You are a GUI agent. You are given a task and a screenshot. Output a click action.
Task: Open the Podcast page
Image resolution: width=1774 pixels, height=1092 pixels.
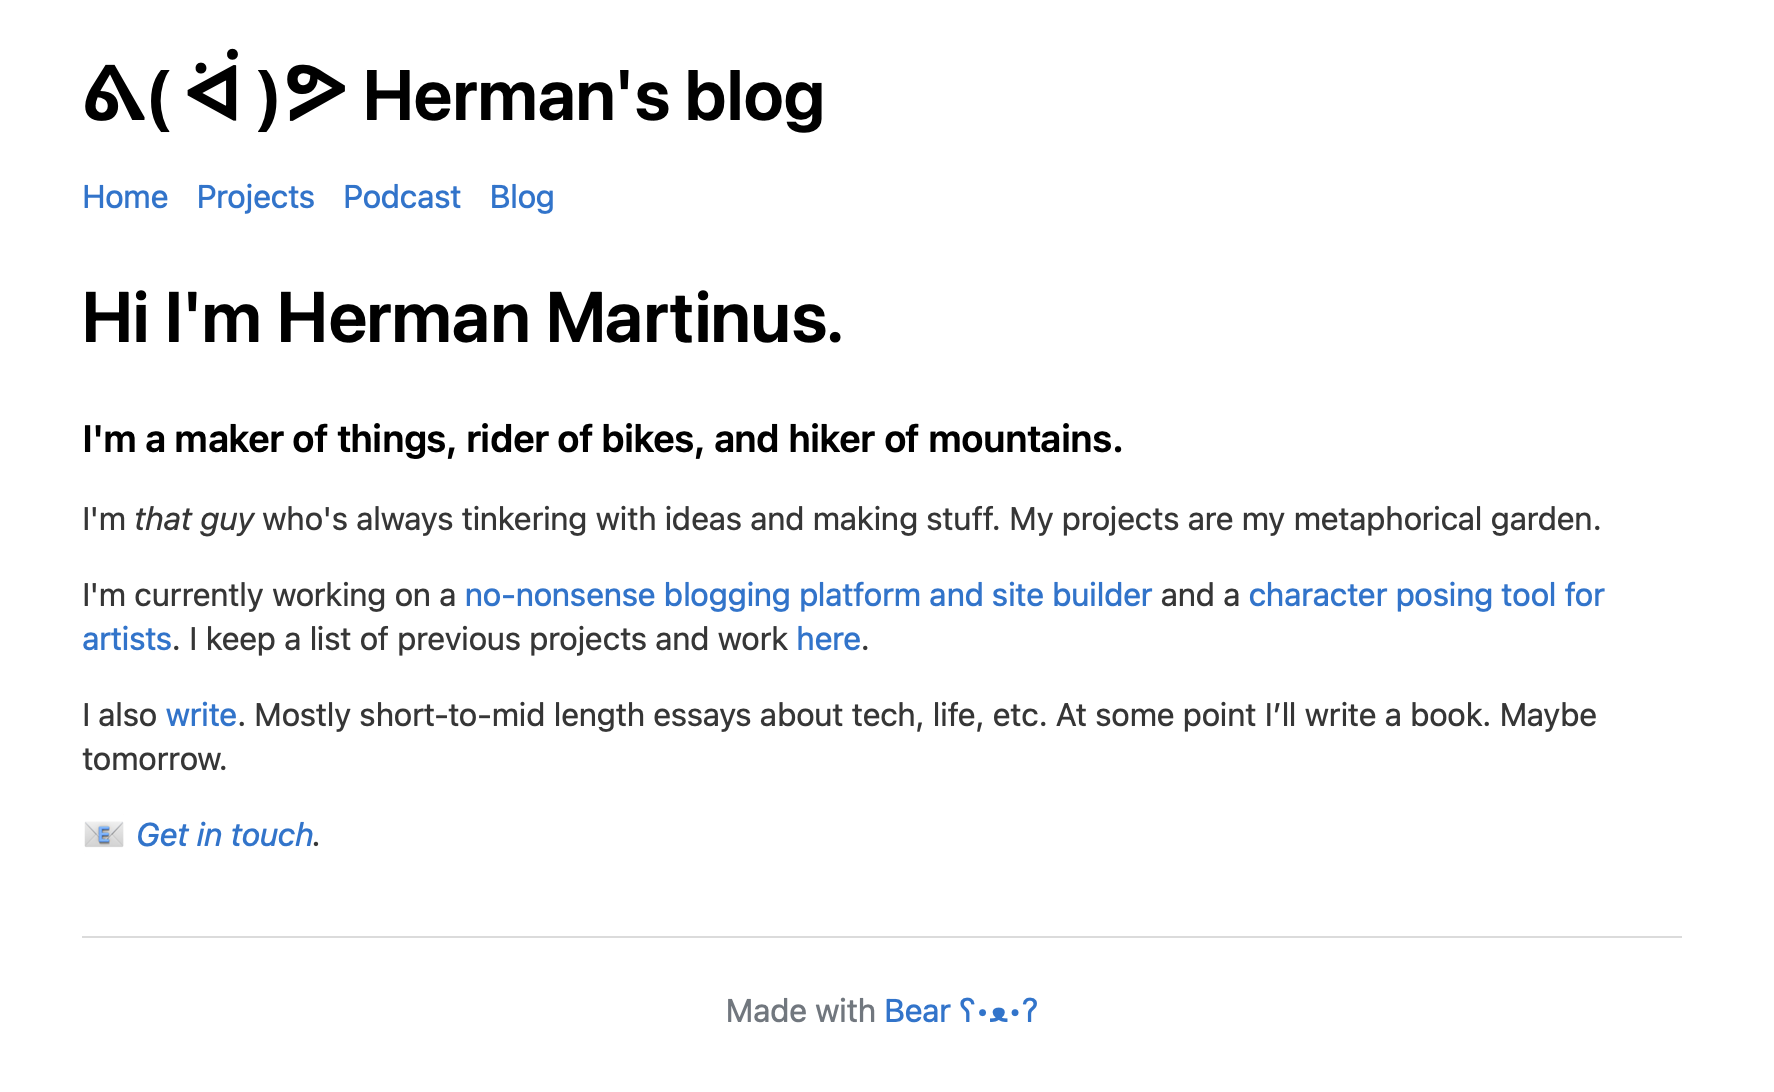(x=402, y=197)
